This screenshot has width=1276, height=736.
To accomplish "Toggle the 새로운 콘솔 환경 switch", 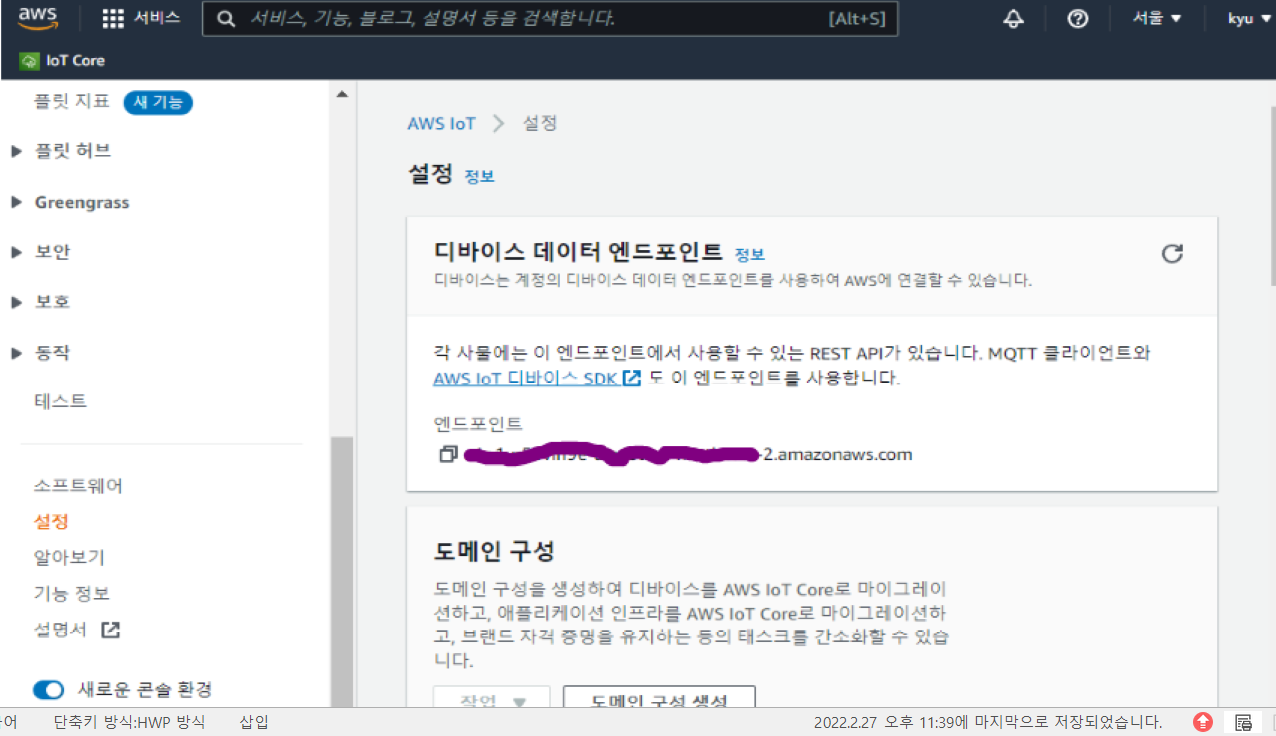I will [x=48, y=690].
